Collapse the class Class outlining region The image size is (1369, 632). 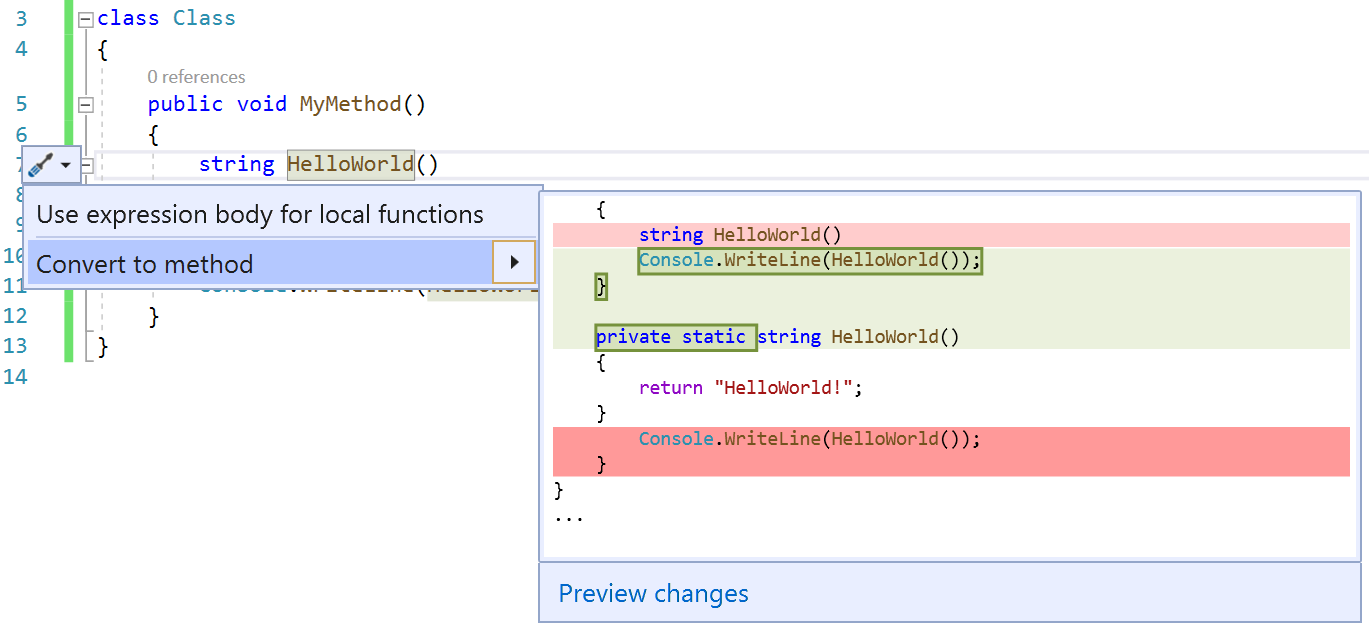pyautogui.click(x=86, y=18)
